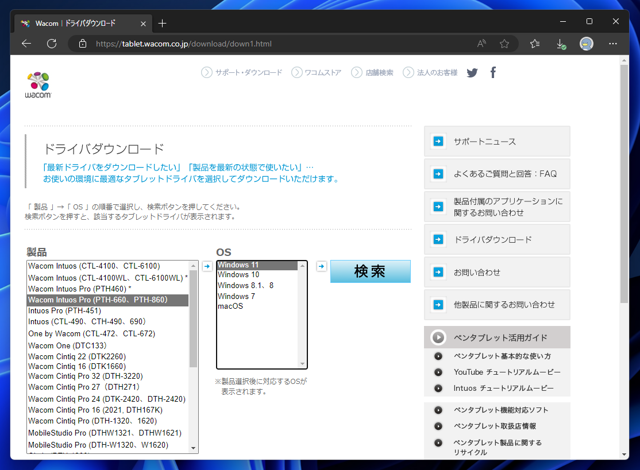The width and height of the screenshot is (640, 470).
Task: Open お問い合わせ sidebar item
Action: (497, 272)
